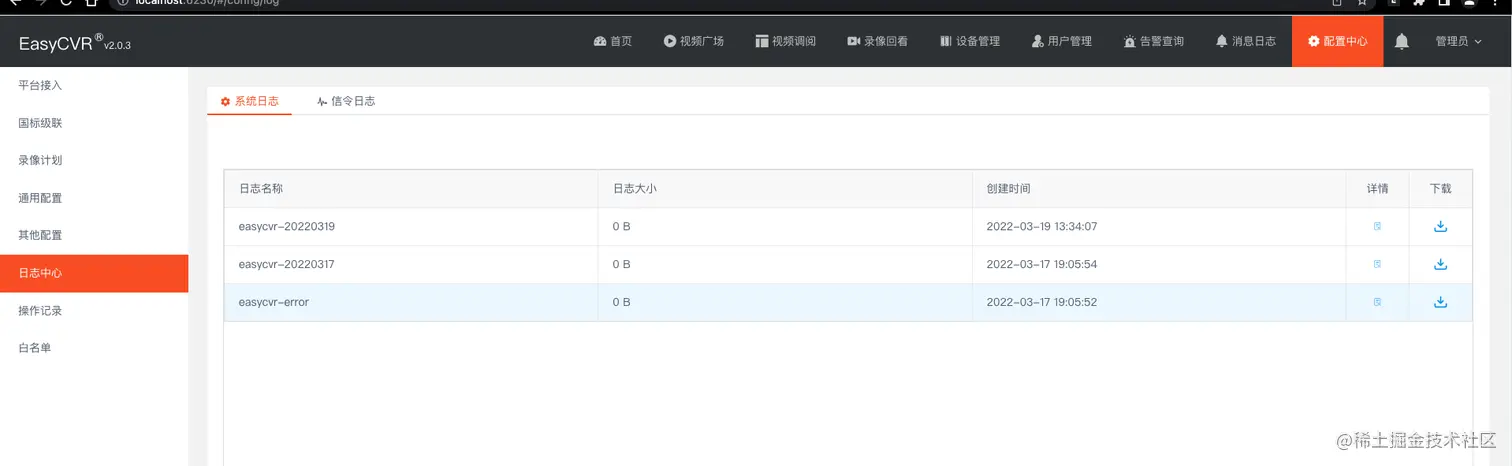Click the notification bell icon
Screen dimensions: 1512x466
click(1402, 41)
